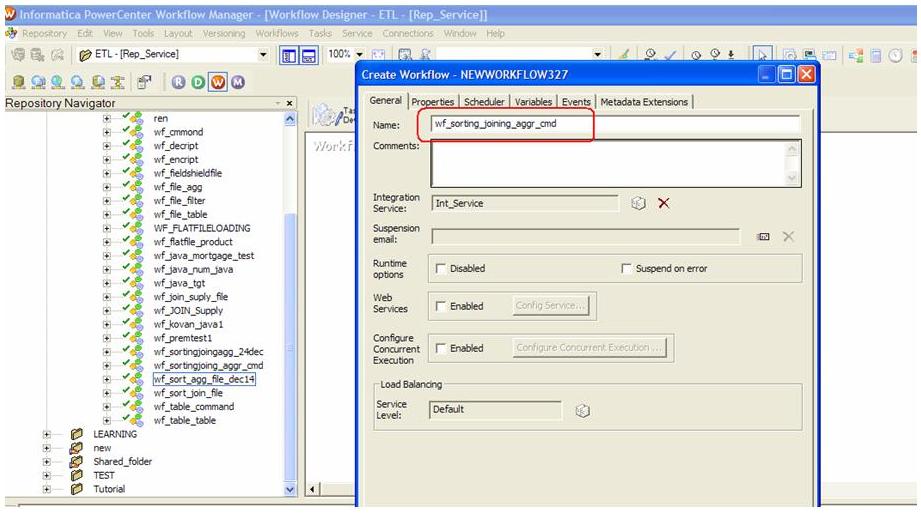
Task: Select wf_sort_agg_file_dec14 in the tree
Action: click(x=204, y=380)
